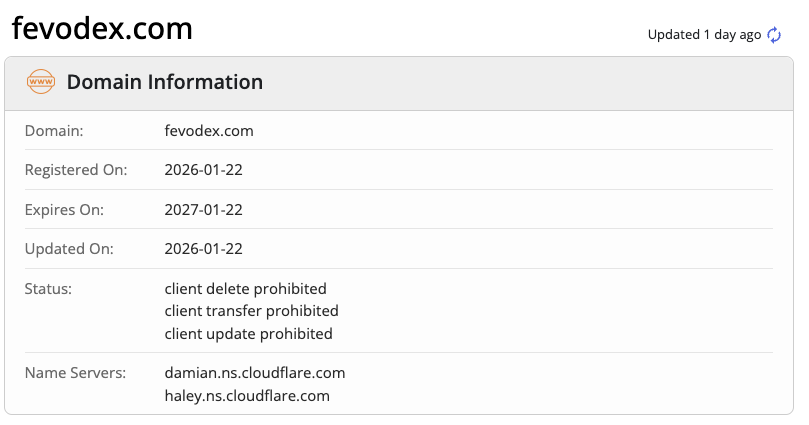Click the Domain Information header
The width and height of the screenshot is (809, 425).
tap(165, 82)
